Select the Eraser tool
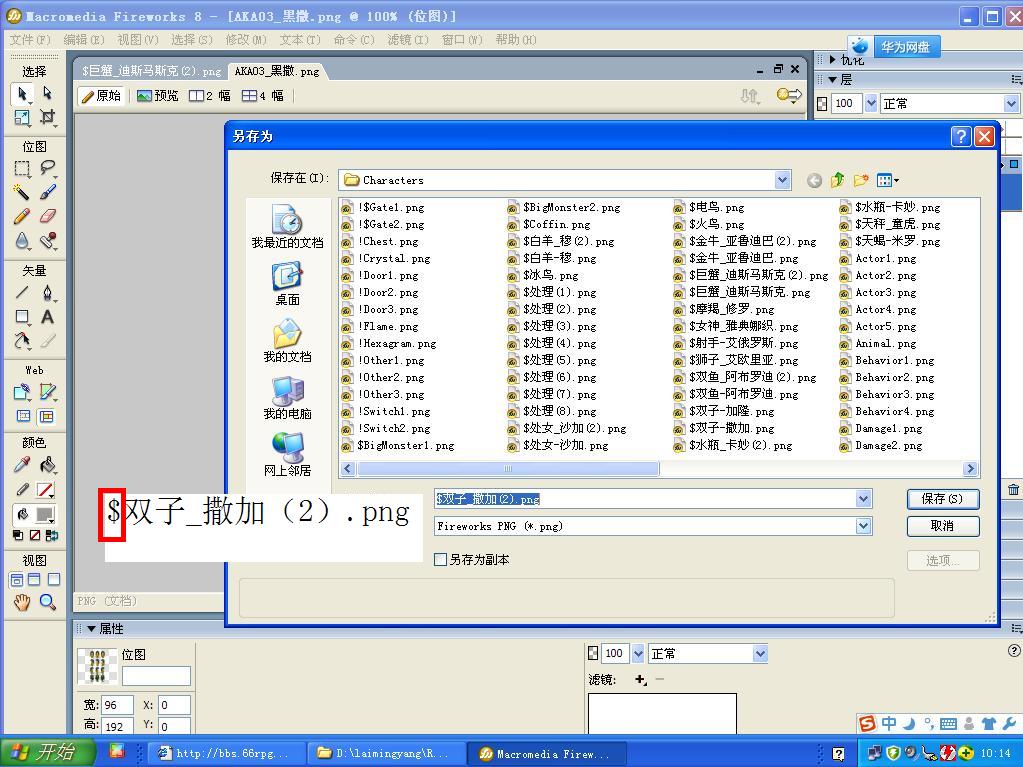The image size is (1023, 767). 47,216
